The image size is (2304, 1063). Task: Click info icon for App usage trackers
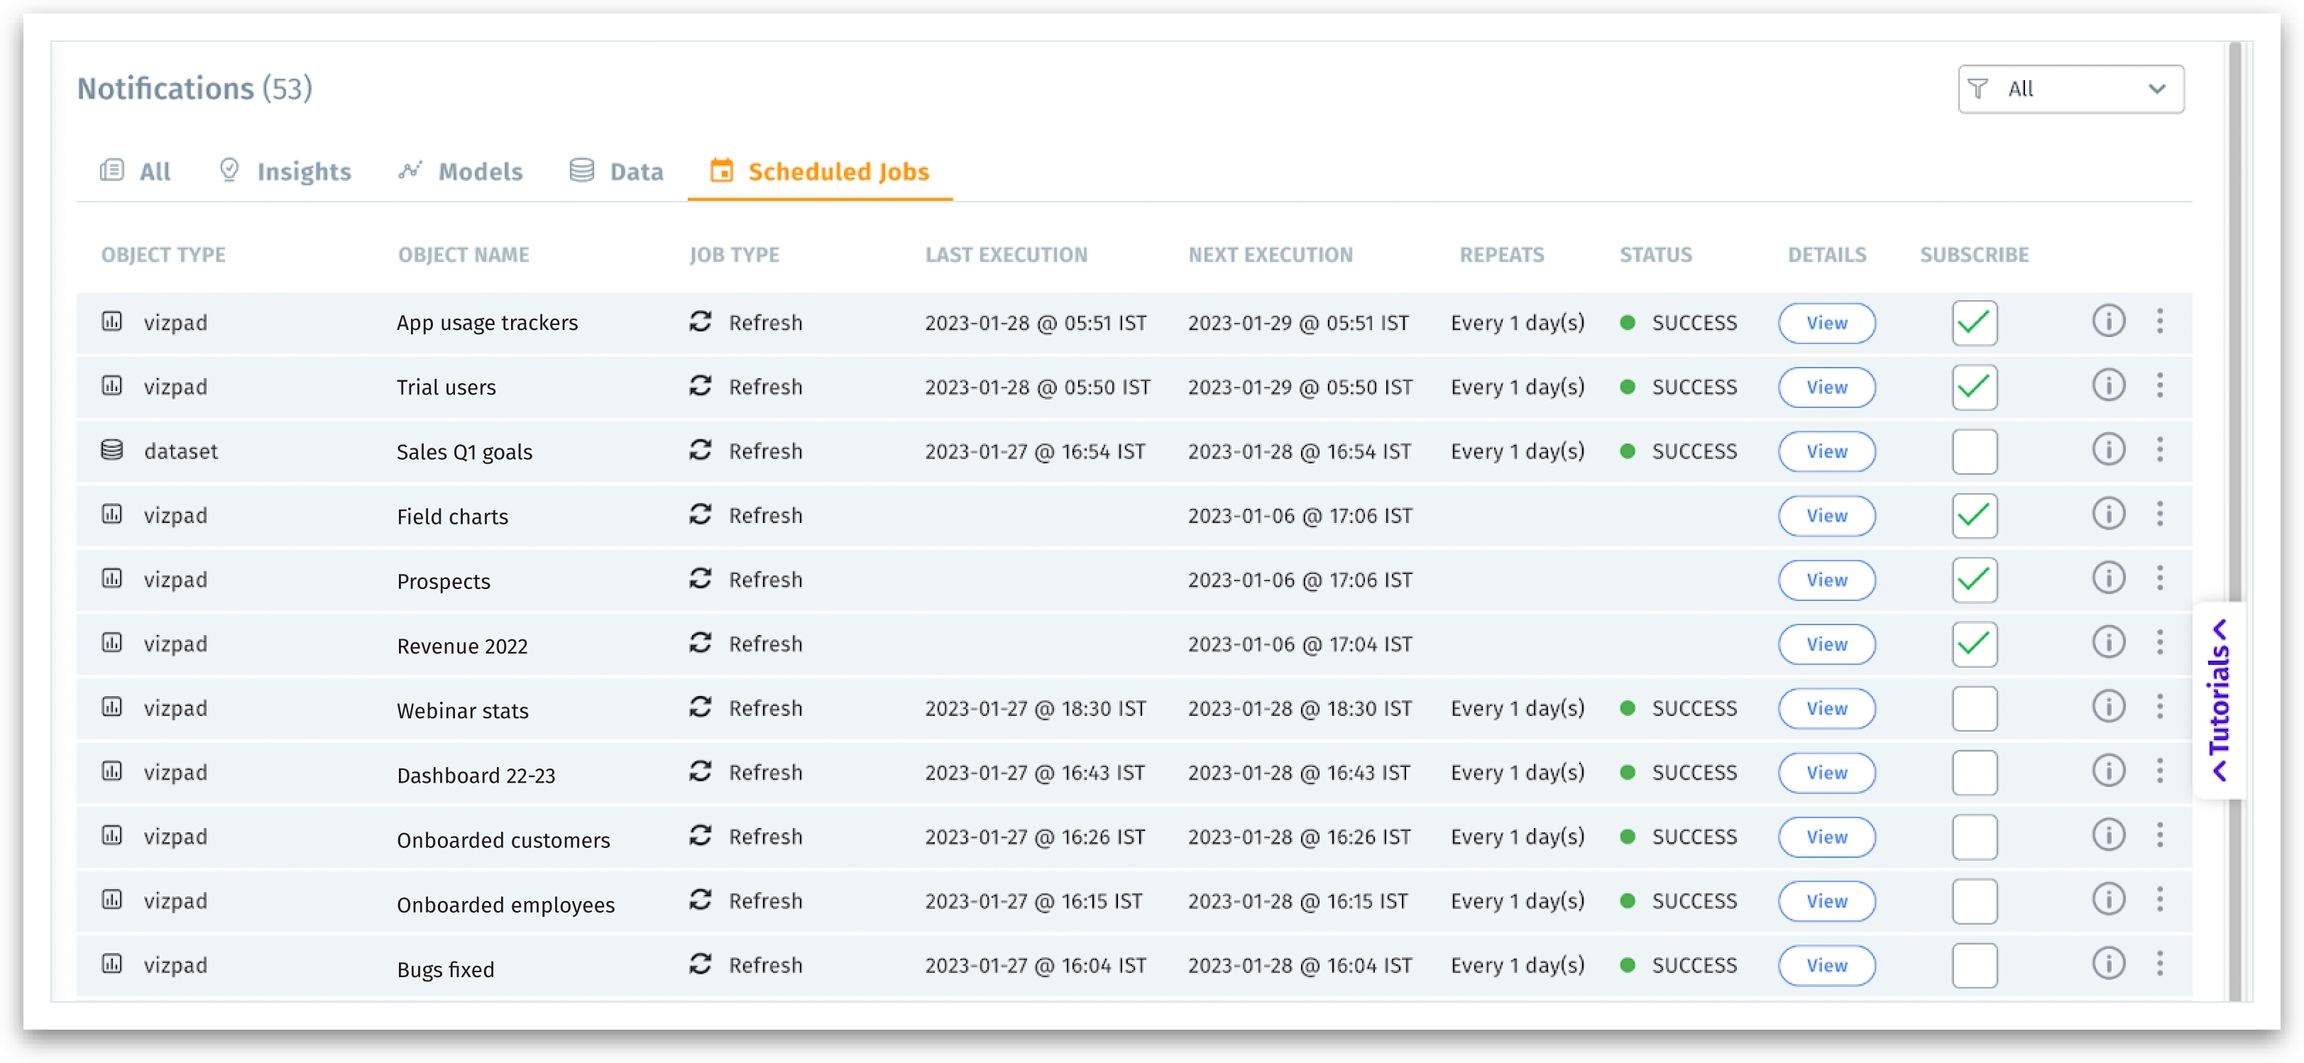click(x=2108, y=322)
